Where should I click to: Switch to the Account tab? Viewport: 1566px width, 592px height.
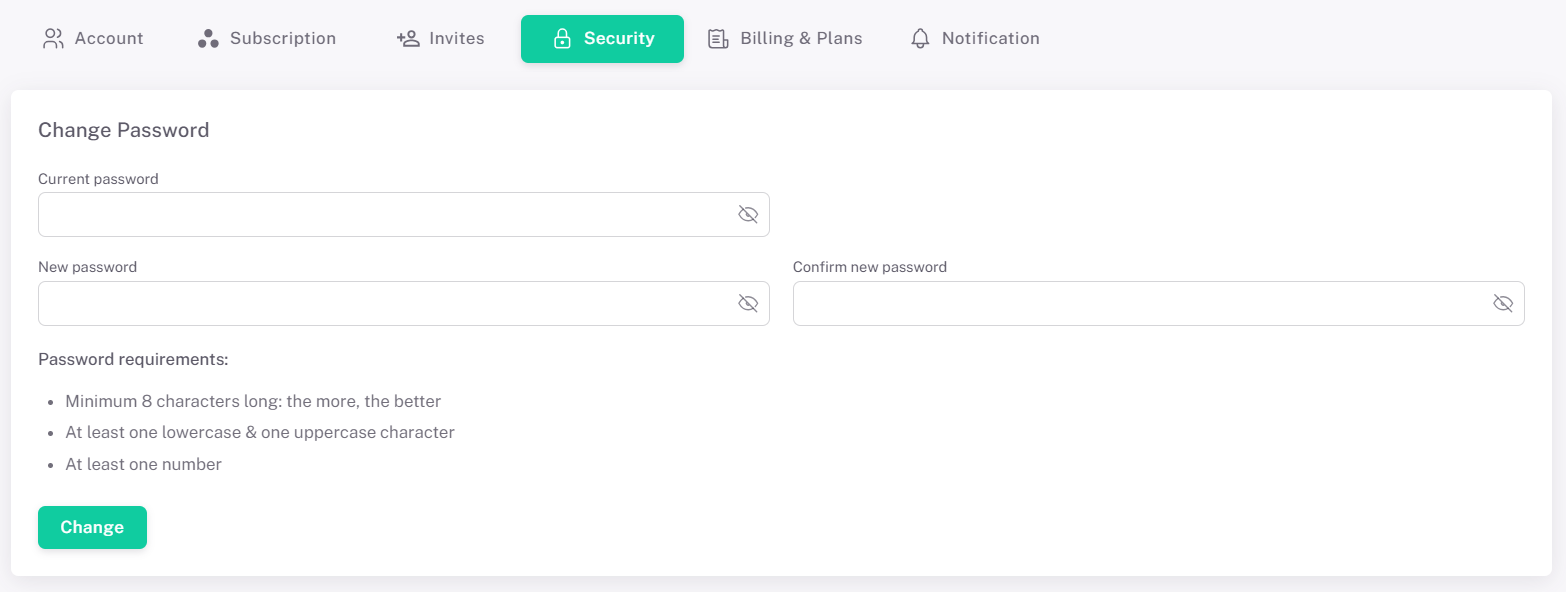click(108, 39)
